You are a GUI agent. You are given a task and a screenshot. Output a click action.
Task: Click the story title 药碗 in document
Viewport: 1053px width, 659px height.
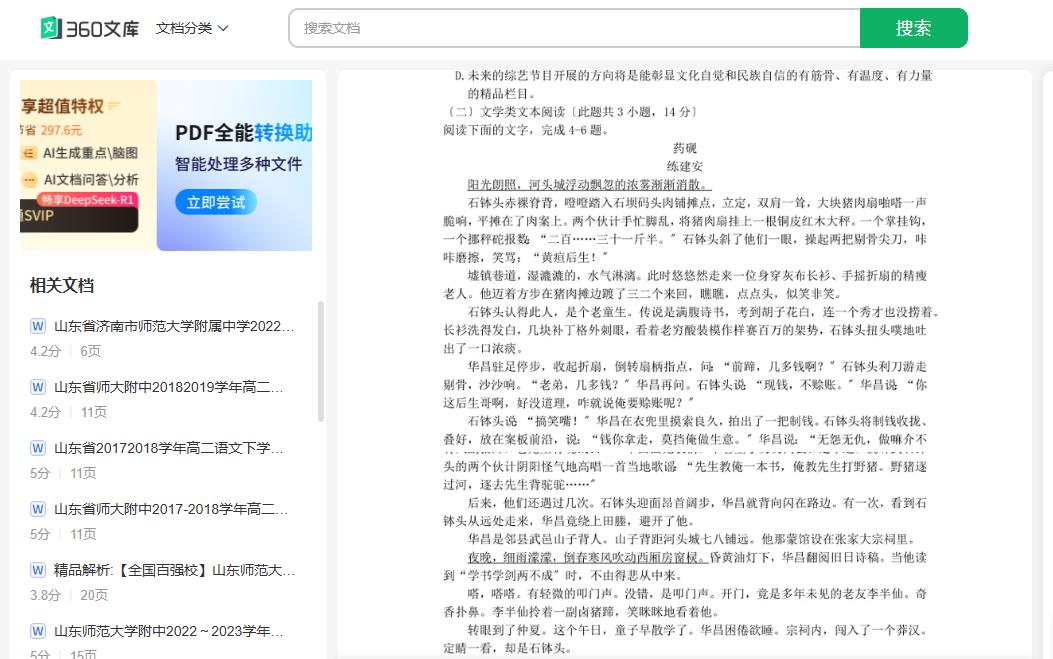684,148
